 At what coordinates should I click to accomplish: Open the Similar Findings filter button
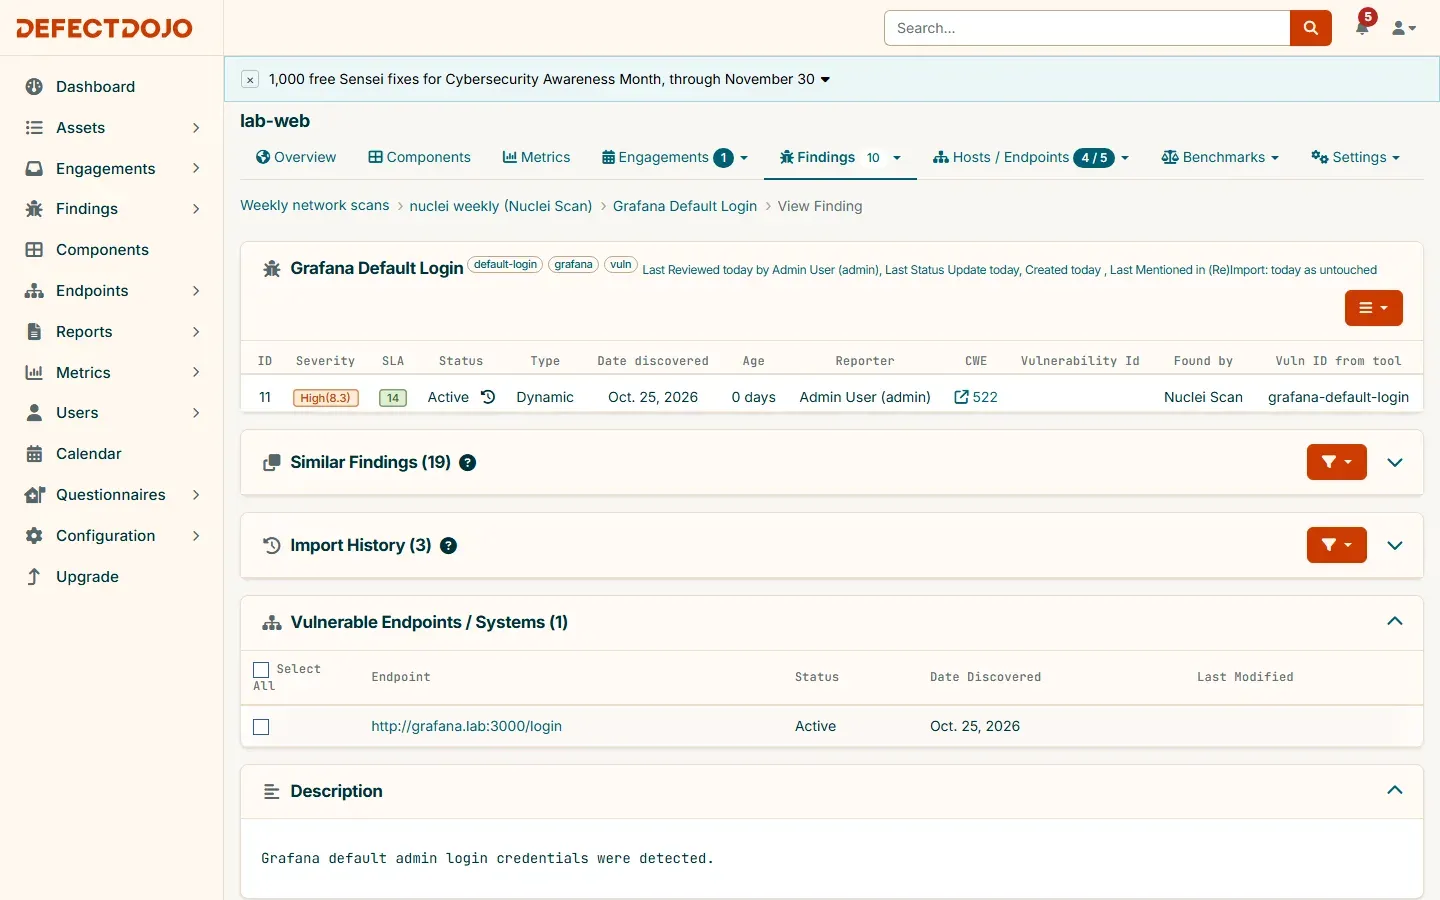(1336, 462)
